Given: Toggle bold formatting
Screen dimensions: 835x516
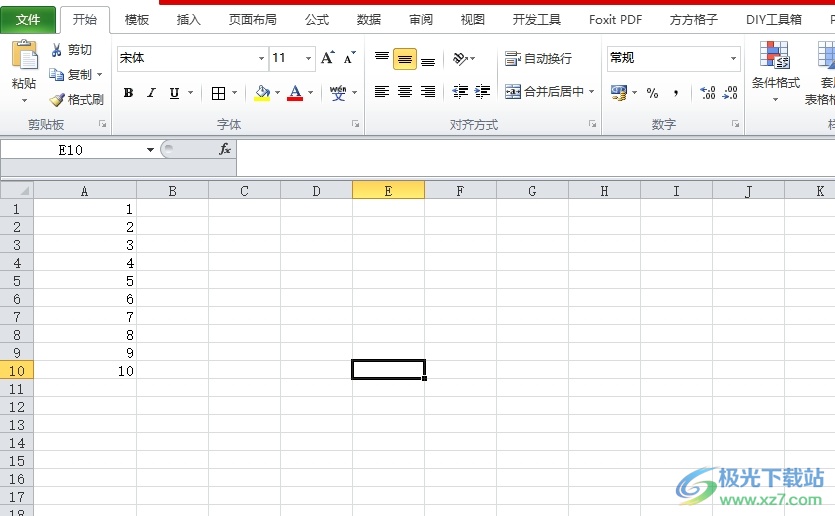Looking at the screenshot, I should (128, 93).
